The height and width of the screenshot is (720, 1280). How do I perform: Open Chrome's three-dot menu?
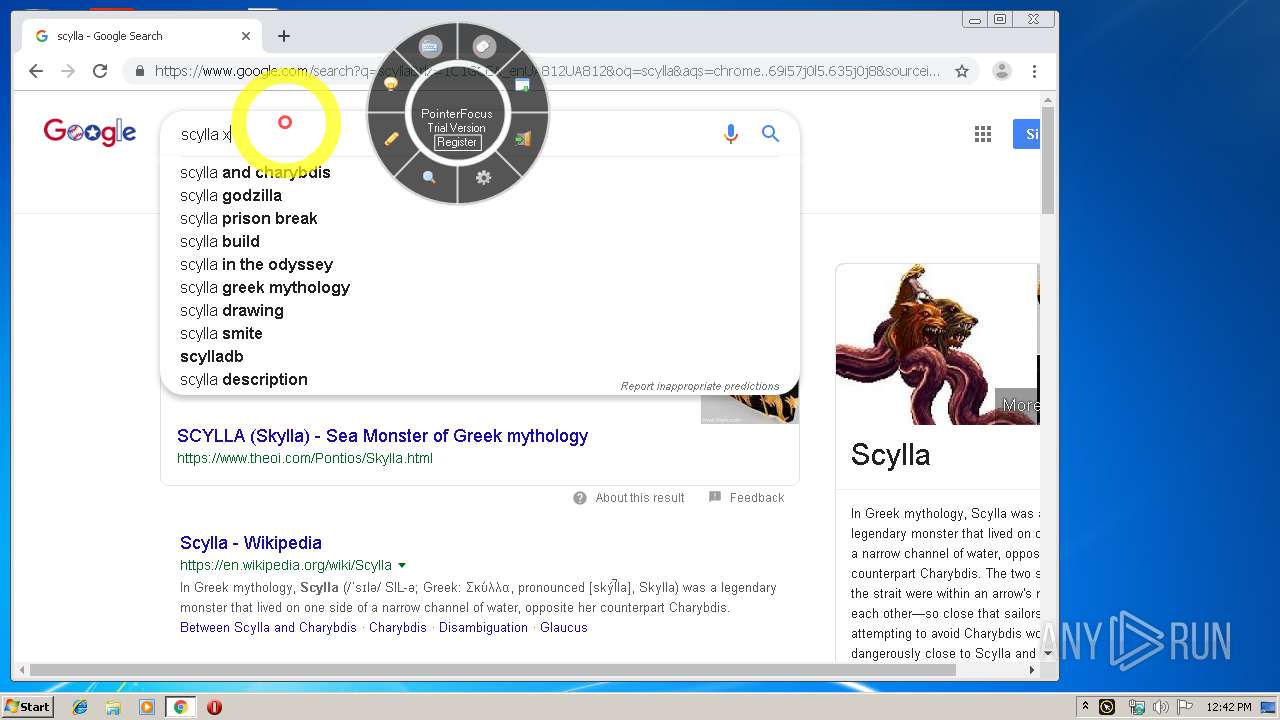tap(1035, 71)
